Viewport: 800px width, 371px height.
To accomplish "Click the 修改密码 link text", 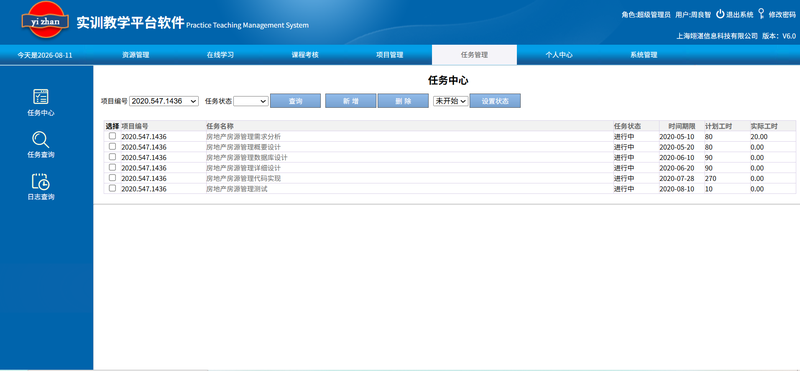I will pos(782,15).
